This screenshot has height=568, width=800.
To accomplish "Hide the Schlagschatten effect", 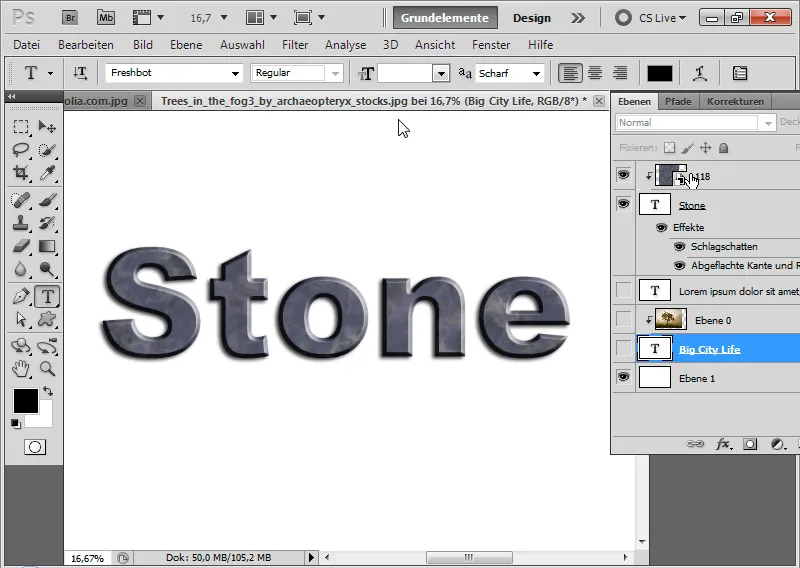I will click(679, 247).
